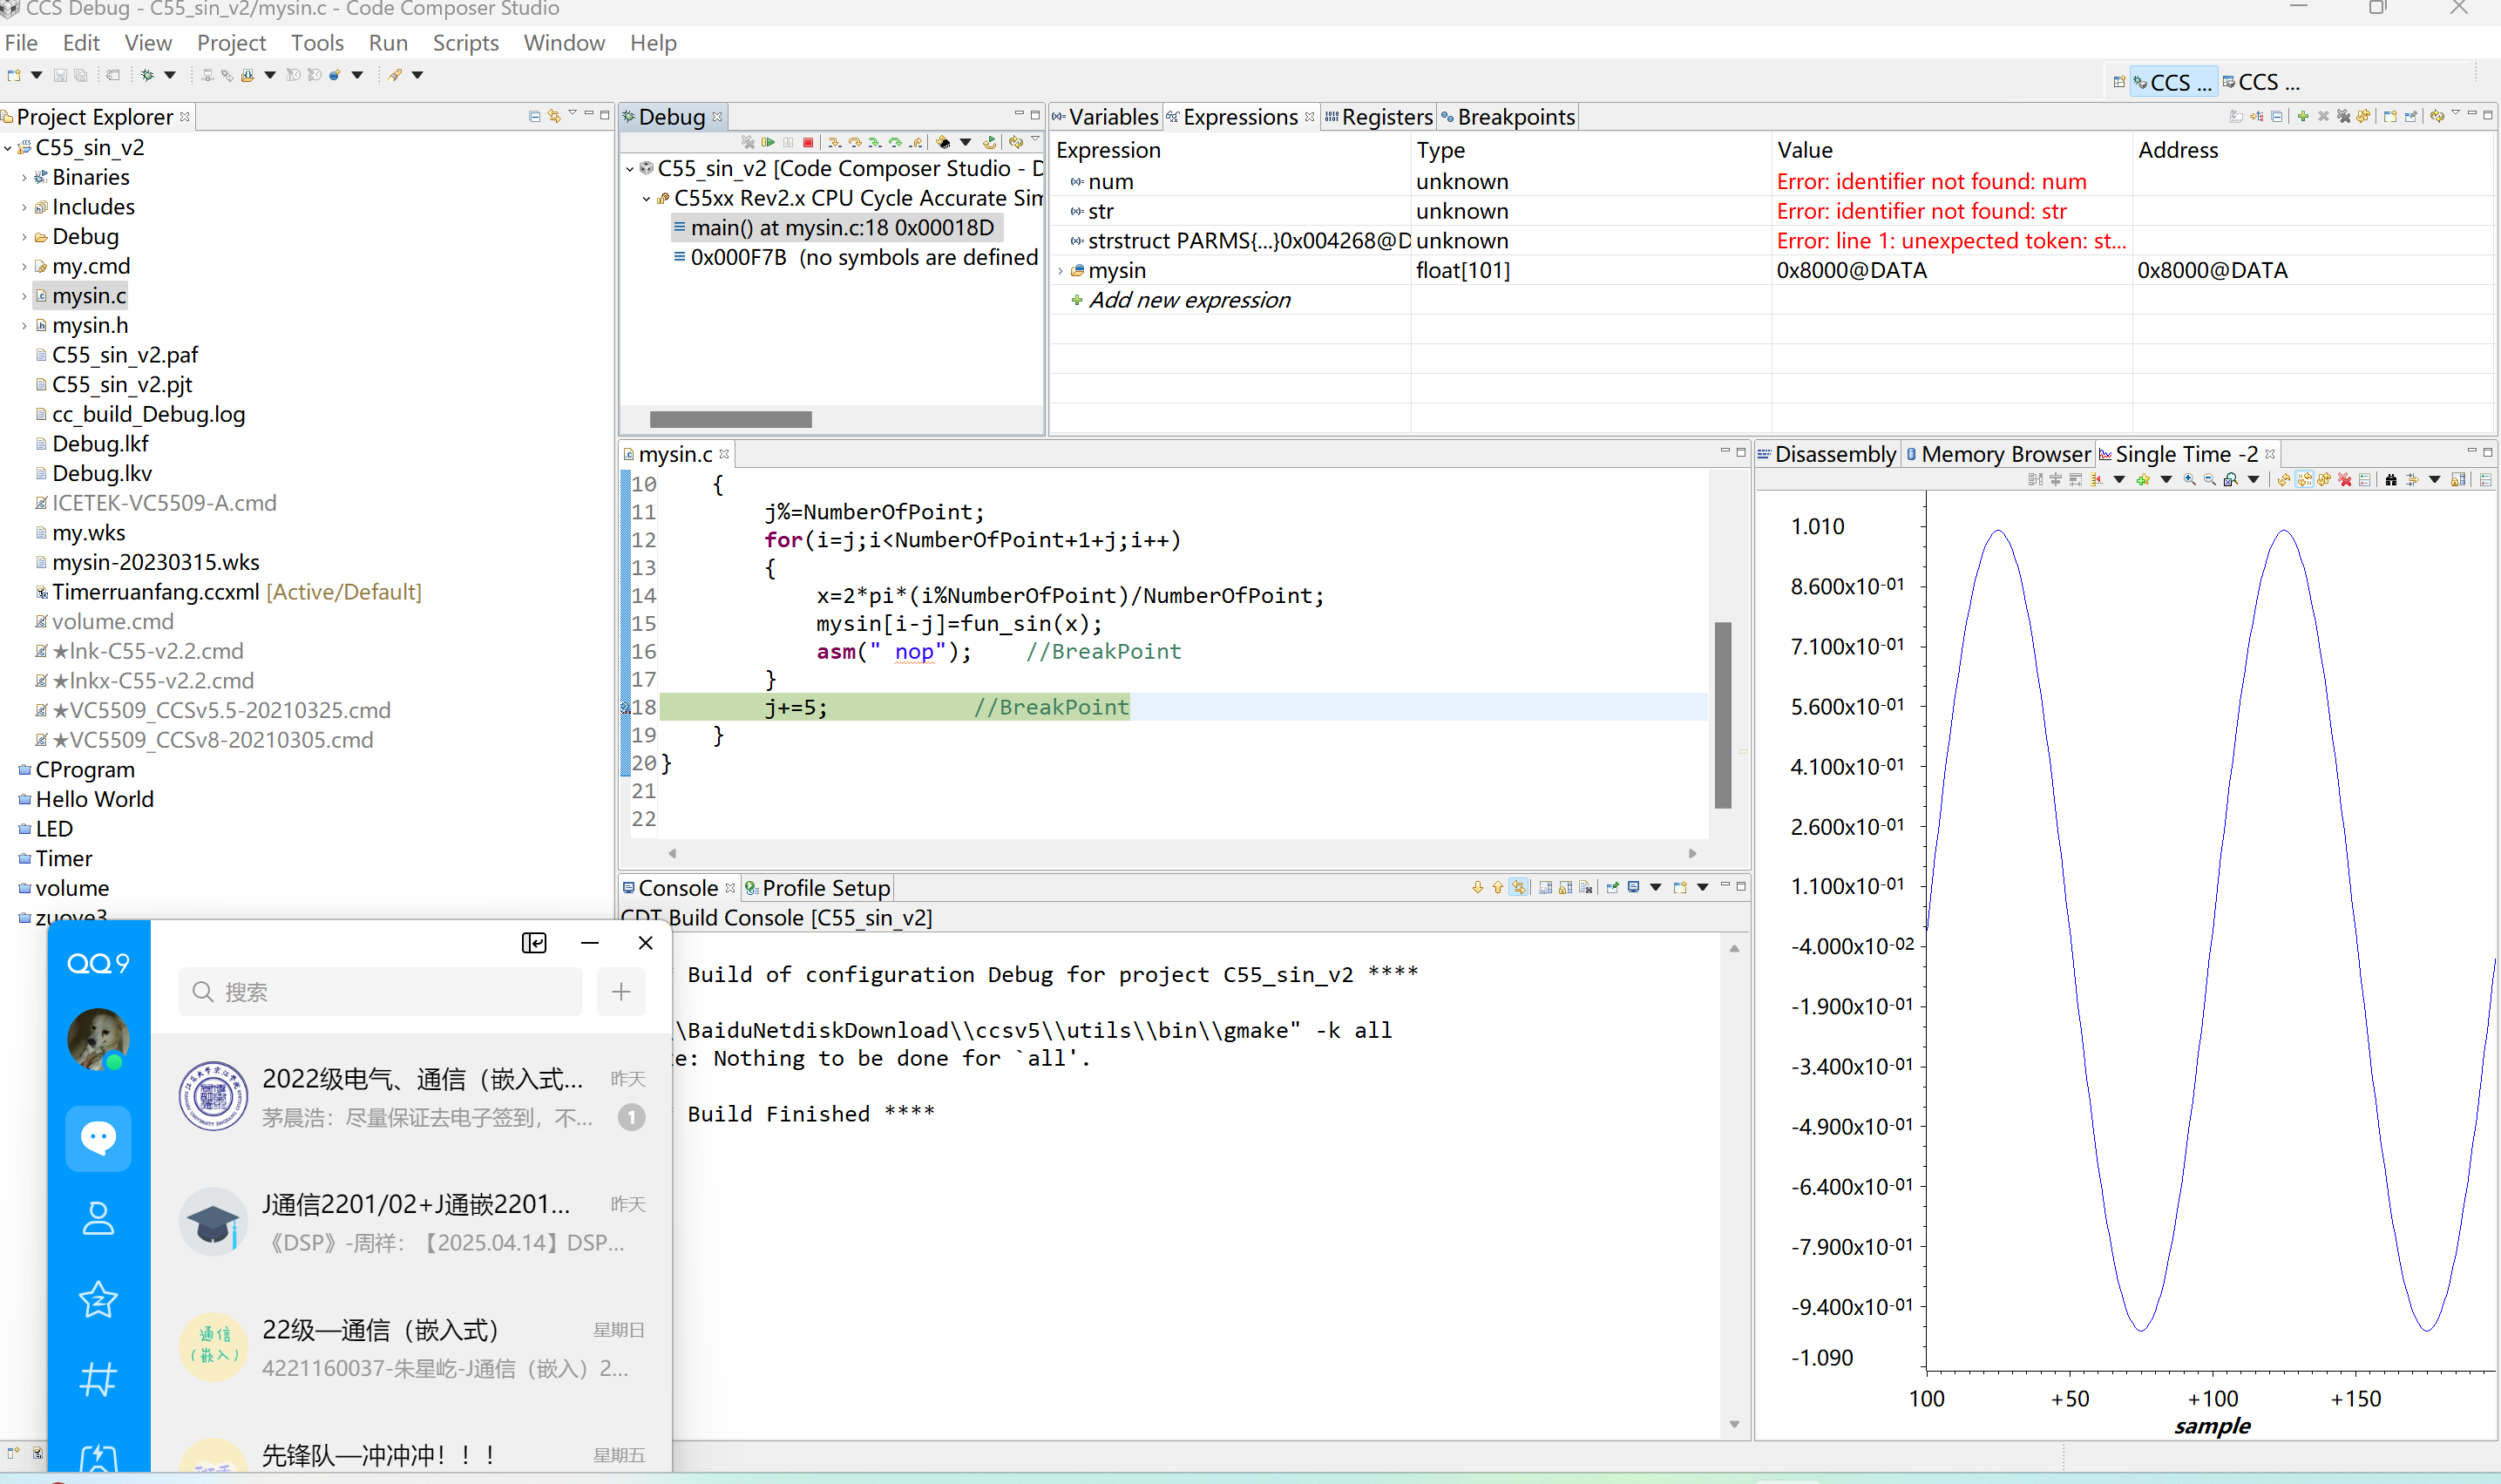Screen dimensions: 2501x1484
Task: Click the Step Return icon
Action: click(x=916, y=142)
